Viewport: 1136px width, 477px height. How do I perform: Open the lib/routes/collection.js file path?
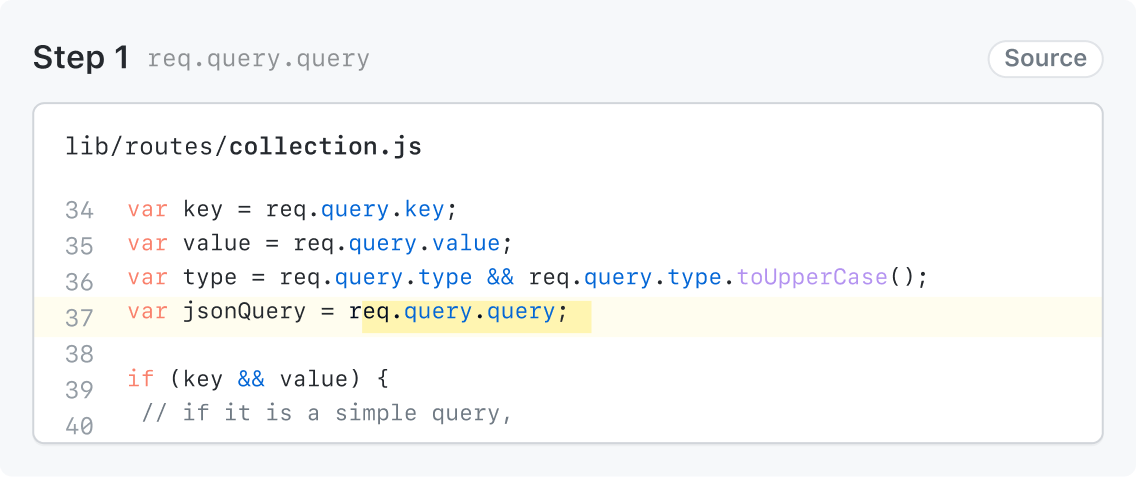click(243, 147)
